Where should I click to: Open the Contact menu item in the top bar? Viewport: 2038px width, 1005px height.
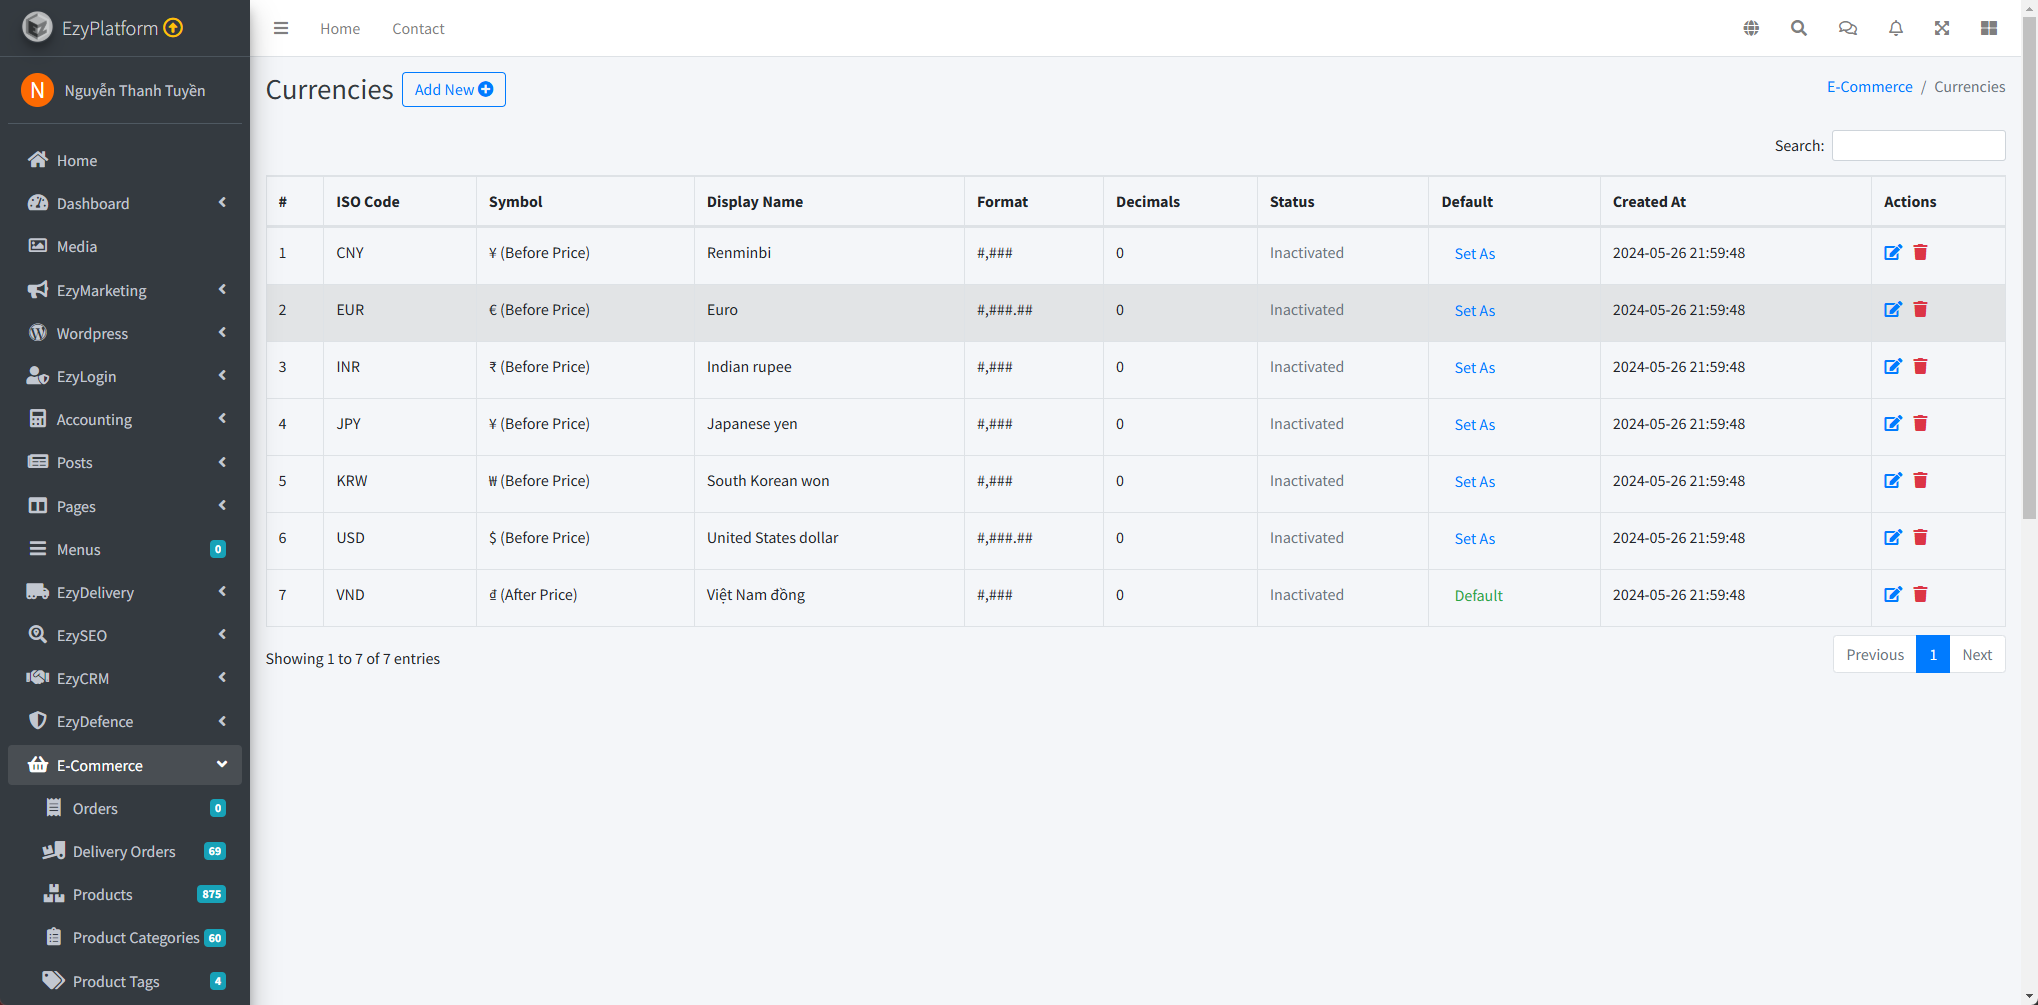pyautogui.click(x=418, y=29)
